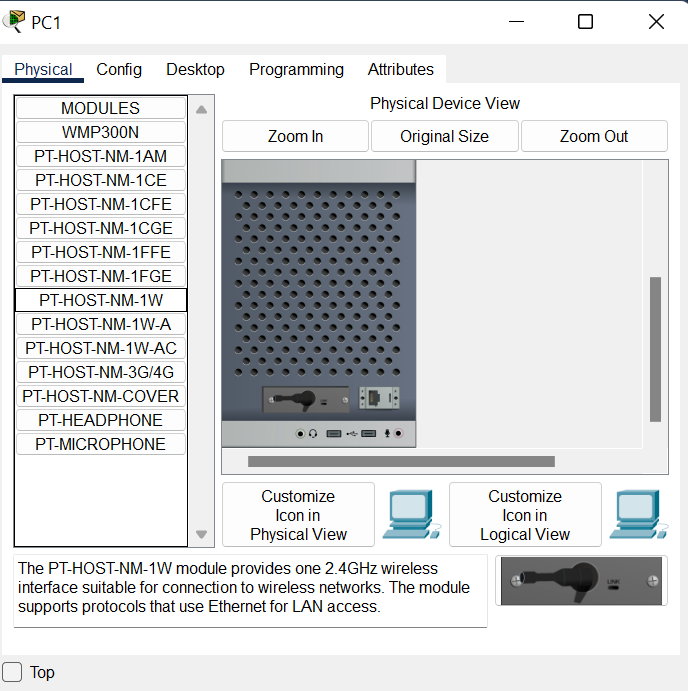Image resolution: width=688 pixels, height=691 pixels.
Task: Select the PT-HOST-NM-1AM module
Action: click(100, 156)
